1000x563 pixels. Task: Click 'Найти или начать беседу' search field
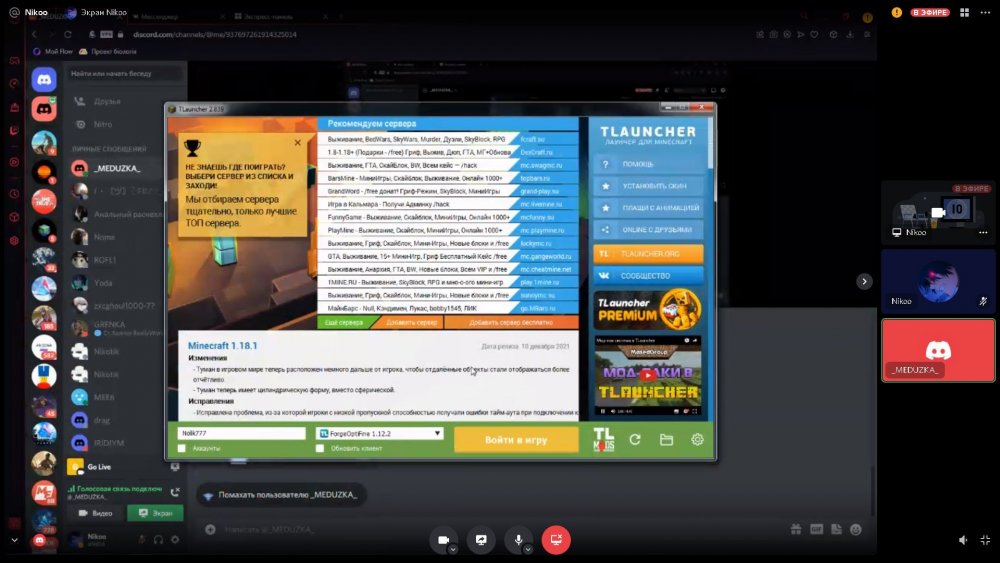tap(125, 74)
